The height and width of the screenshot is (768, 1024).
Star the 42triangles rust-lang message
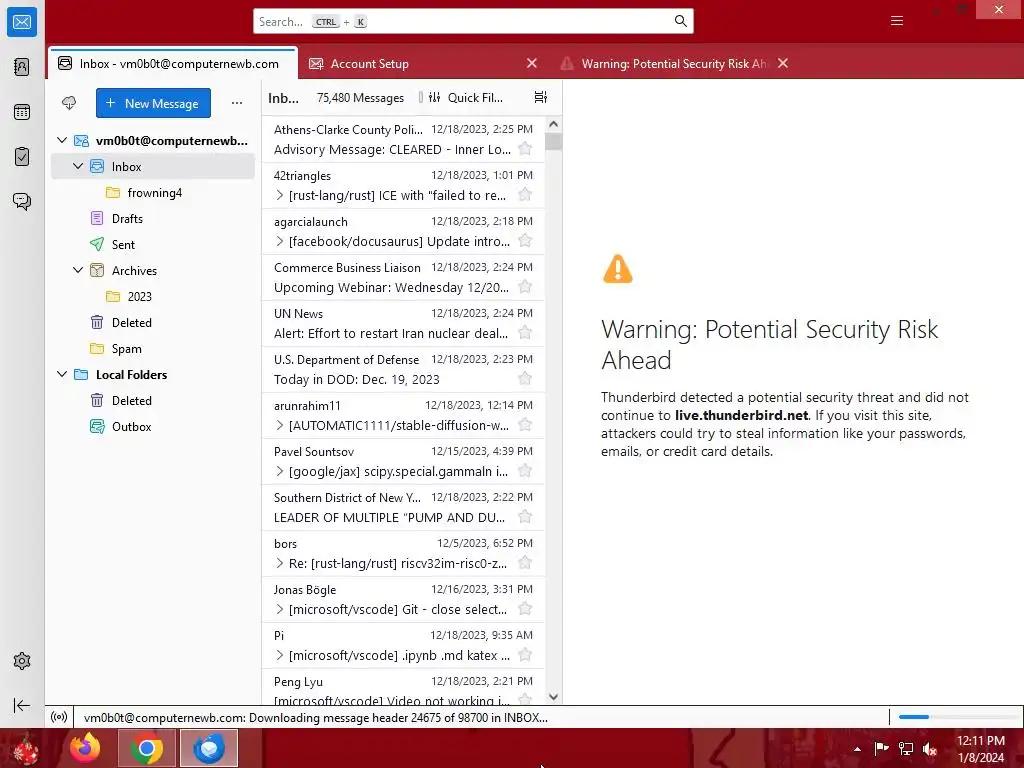click(525, 195)
